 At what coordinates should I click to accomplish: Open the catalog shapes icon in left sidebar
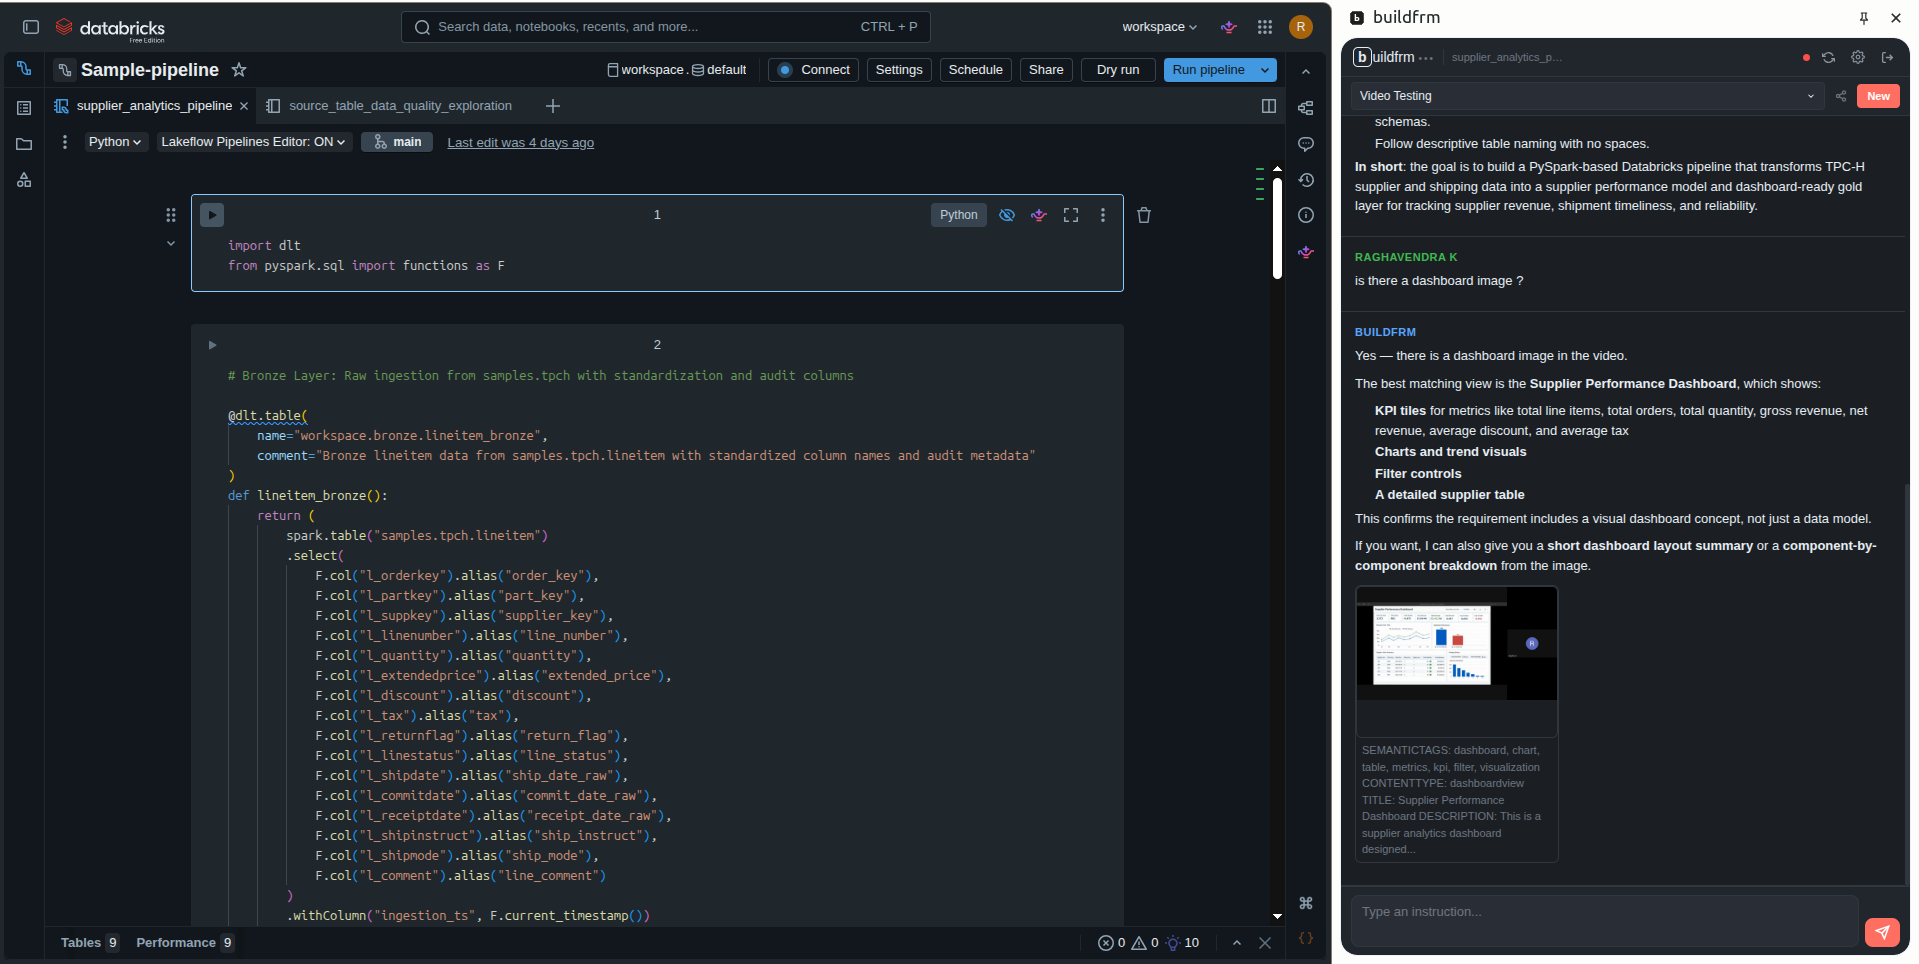[x=24, y=180]
